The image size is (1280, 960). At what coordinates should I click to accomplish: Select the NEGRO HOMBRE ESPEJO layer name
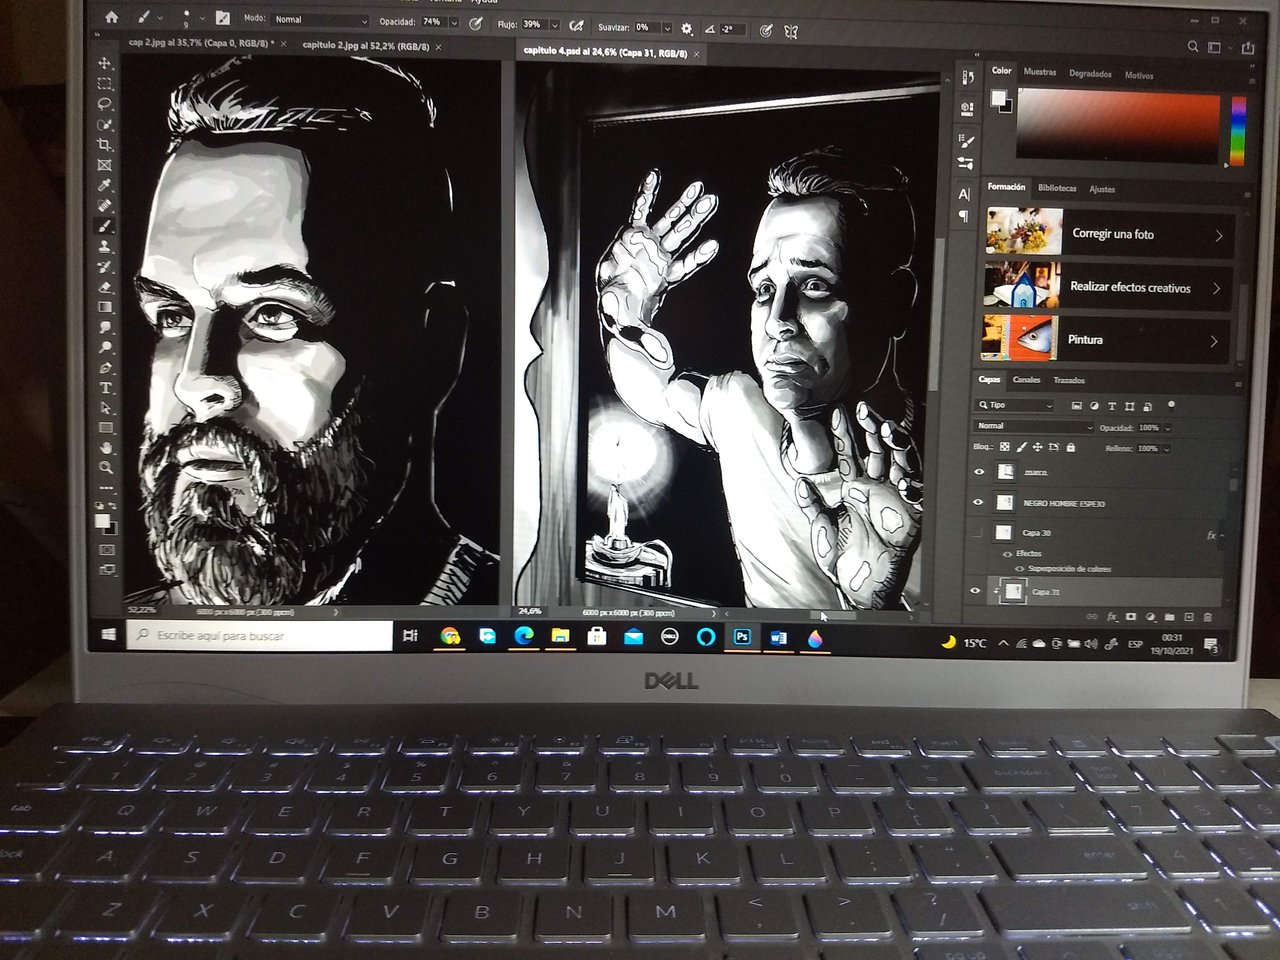[x=1064, y=504]
